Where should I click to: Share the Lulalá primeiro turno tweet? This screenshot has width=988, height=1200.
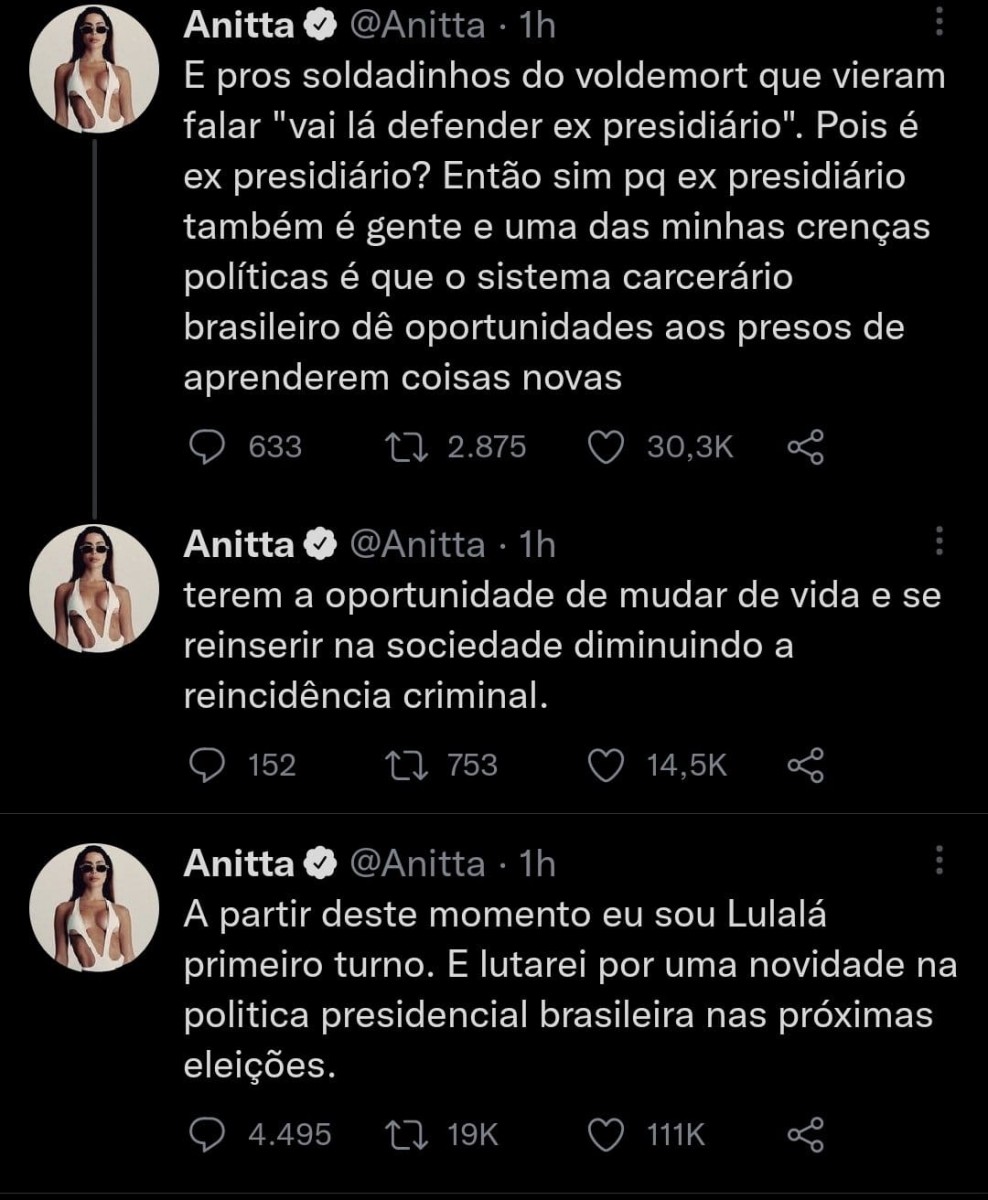[805, 1134]
